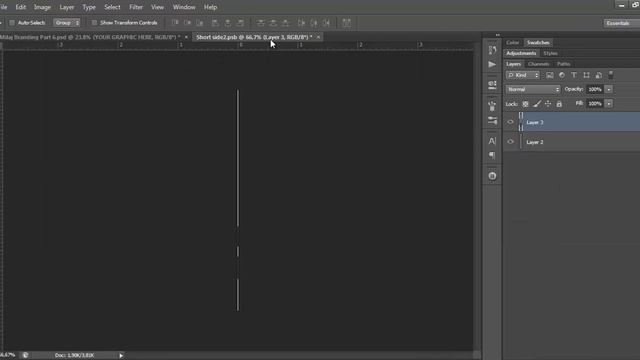
Task: Click Distribute Top Edges icon
Action: coord(260,23)
